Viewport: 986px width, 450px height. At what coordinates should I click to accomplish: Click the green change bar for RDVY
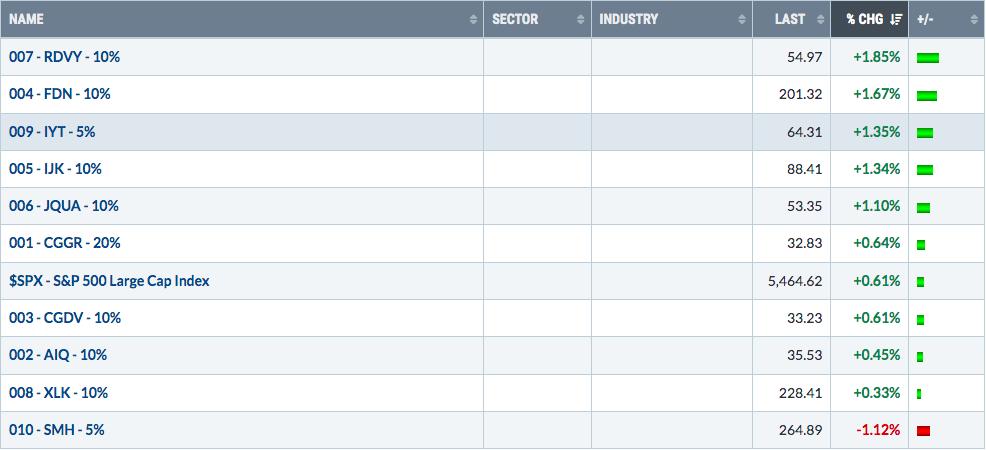tap(928, 58)
